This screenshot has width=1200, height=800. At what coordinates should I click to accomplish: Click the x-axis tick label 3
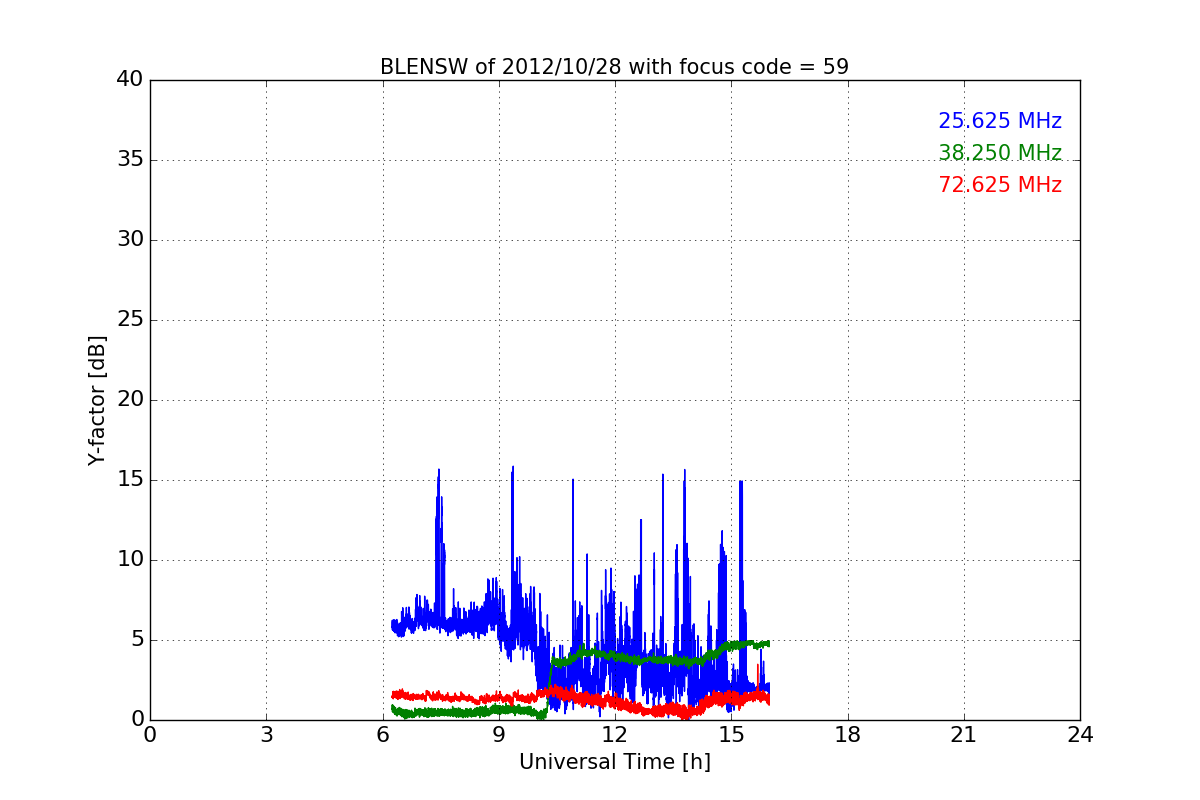[266, 735]
